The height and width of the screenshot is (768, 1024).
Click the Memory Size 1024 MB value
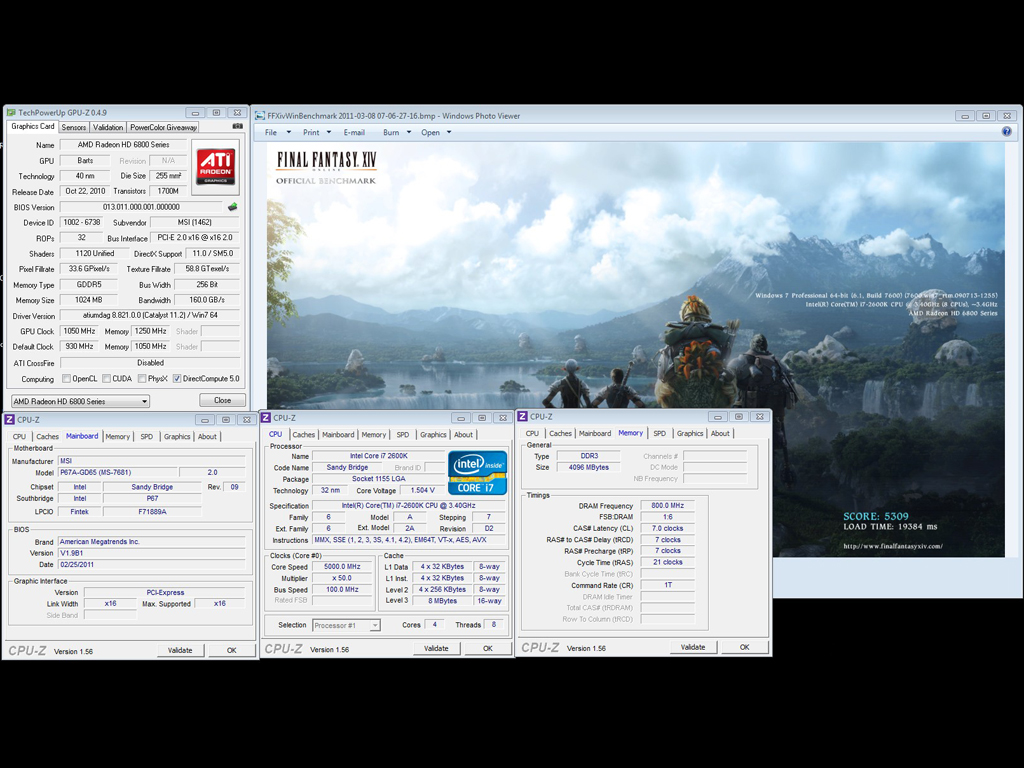point(88,300)
